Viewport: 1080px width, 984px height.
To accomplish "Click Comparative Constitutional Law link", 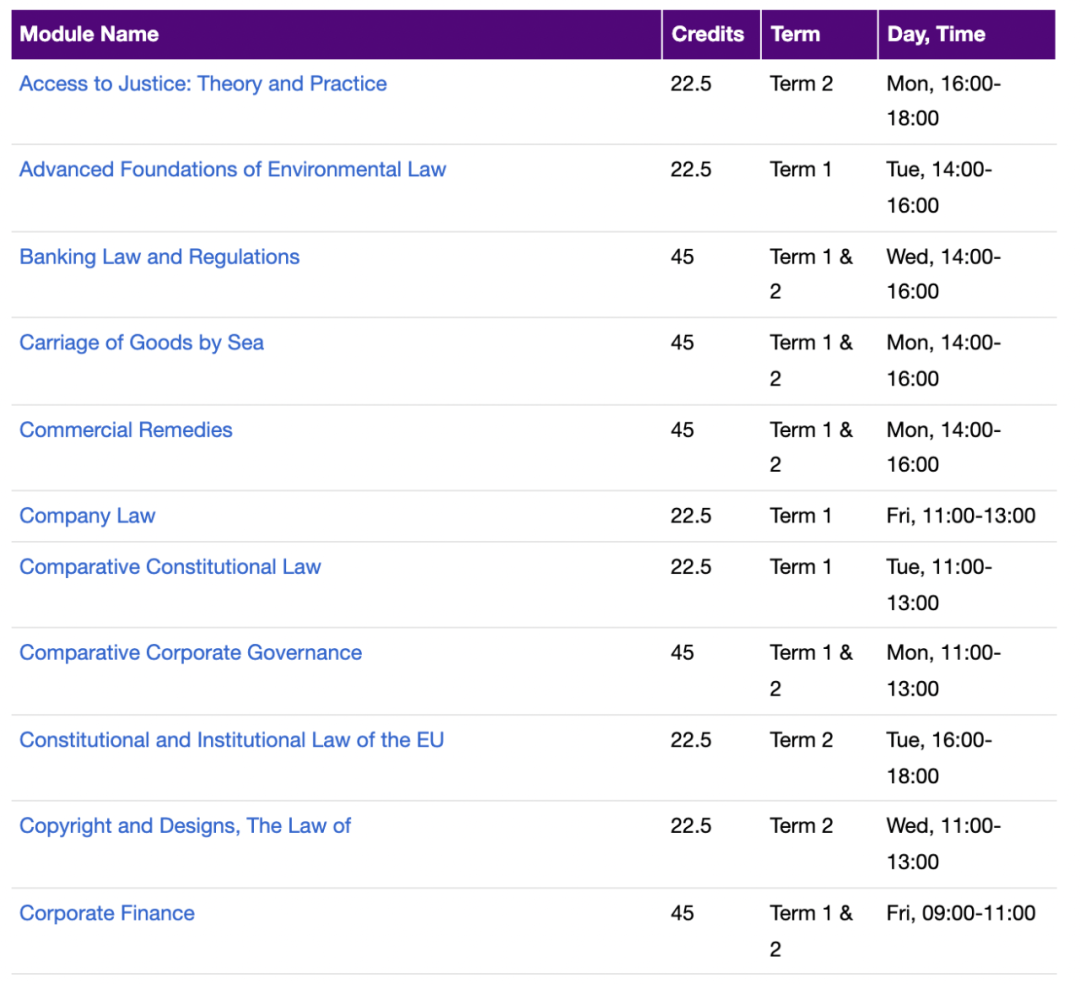I will 170,567.
